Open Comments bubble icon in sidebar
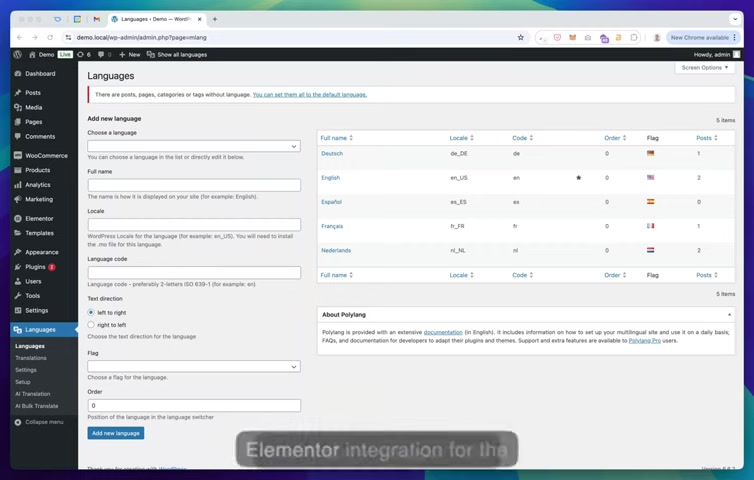 click(18, 136)
